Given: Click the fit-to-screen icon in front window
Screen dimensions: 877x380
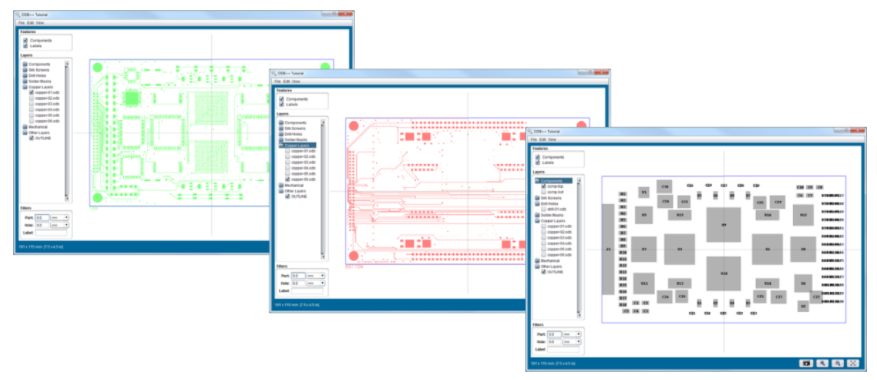Looking at the screenshot, I should click(853, 363).
